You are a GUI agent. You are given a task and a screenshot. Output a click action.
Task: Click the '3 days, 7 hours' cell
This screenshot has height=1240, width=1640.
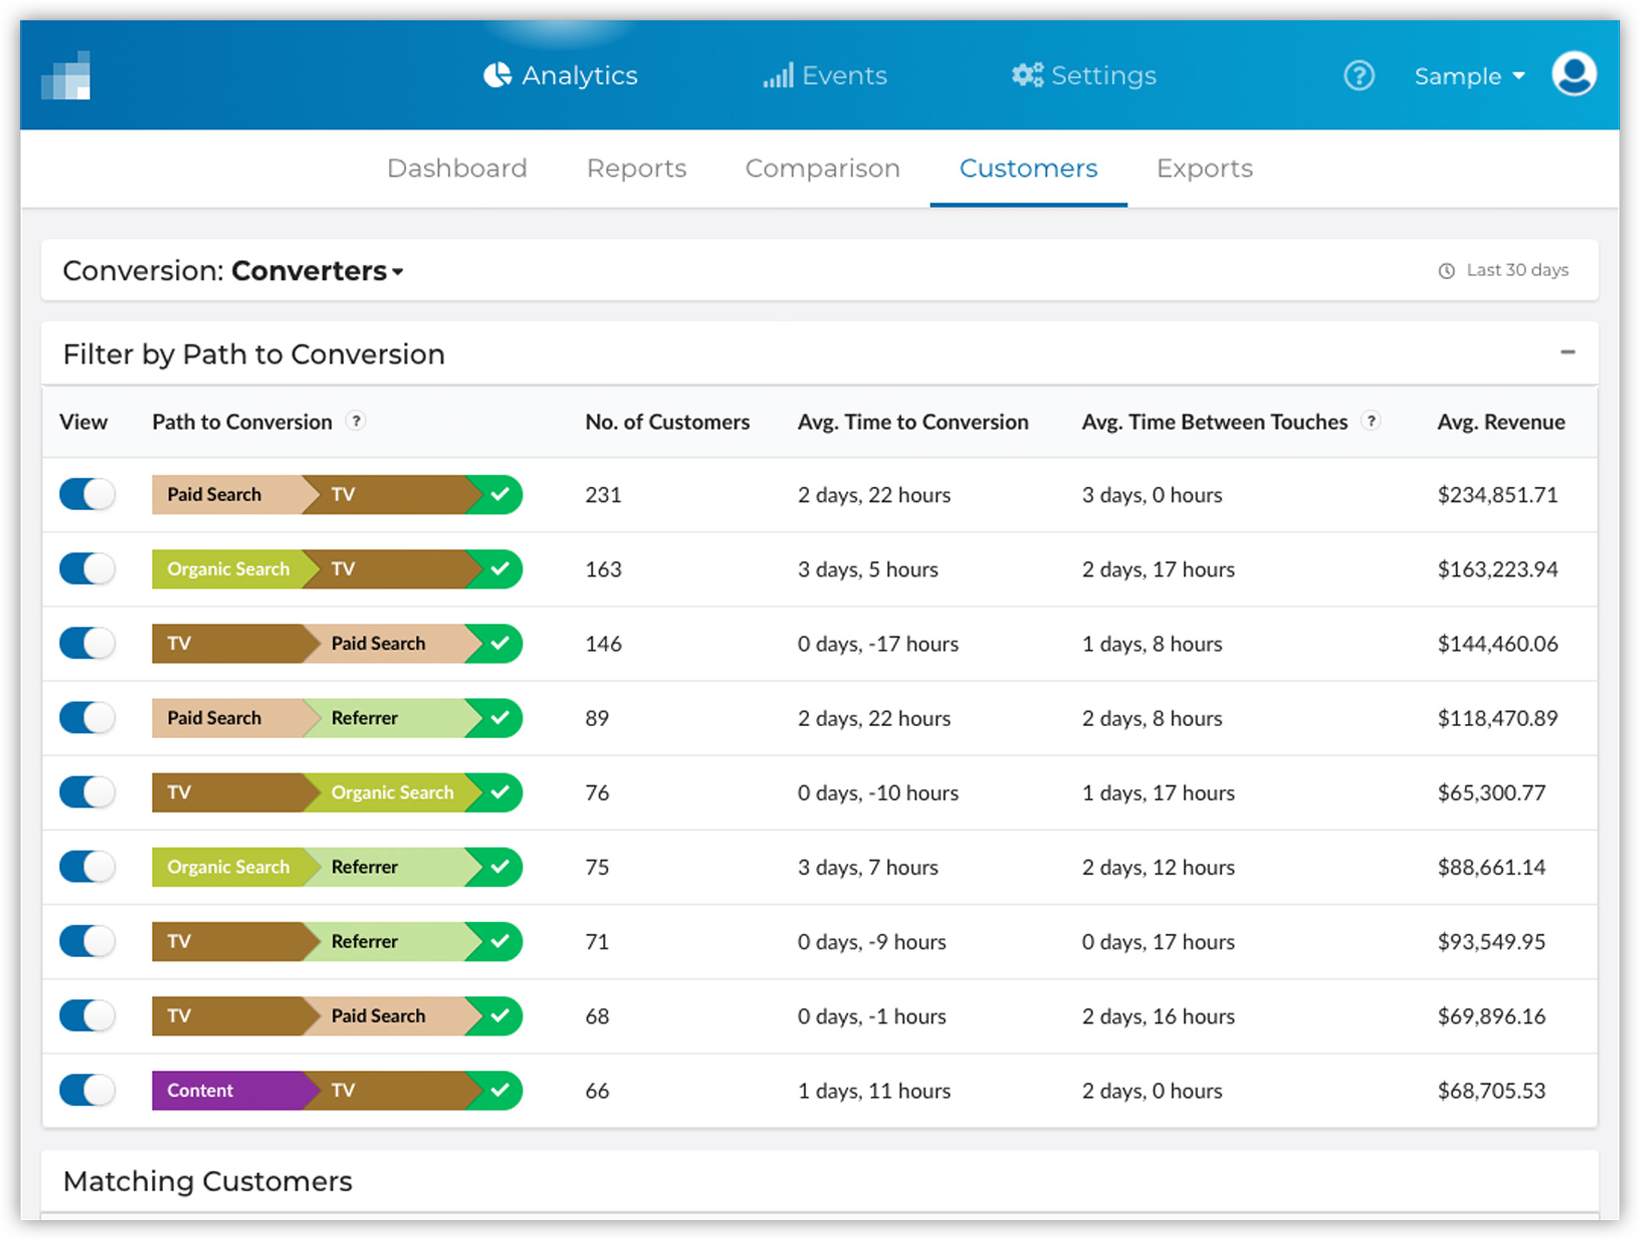(868, 867)
